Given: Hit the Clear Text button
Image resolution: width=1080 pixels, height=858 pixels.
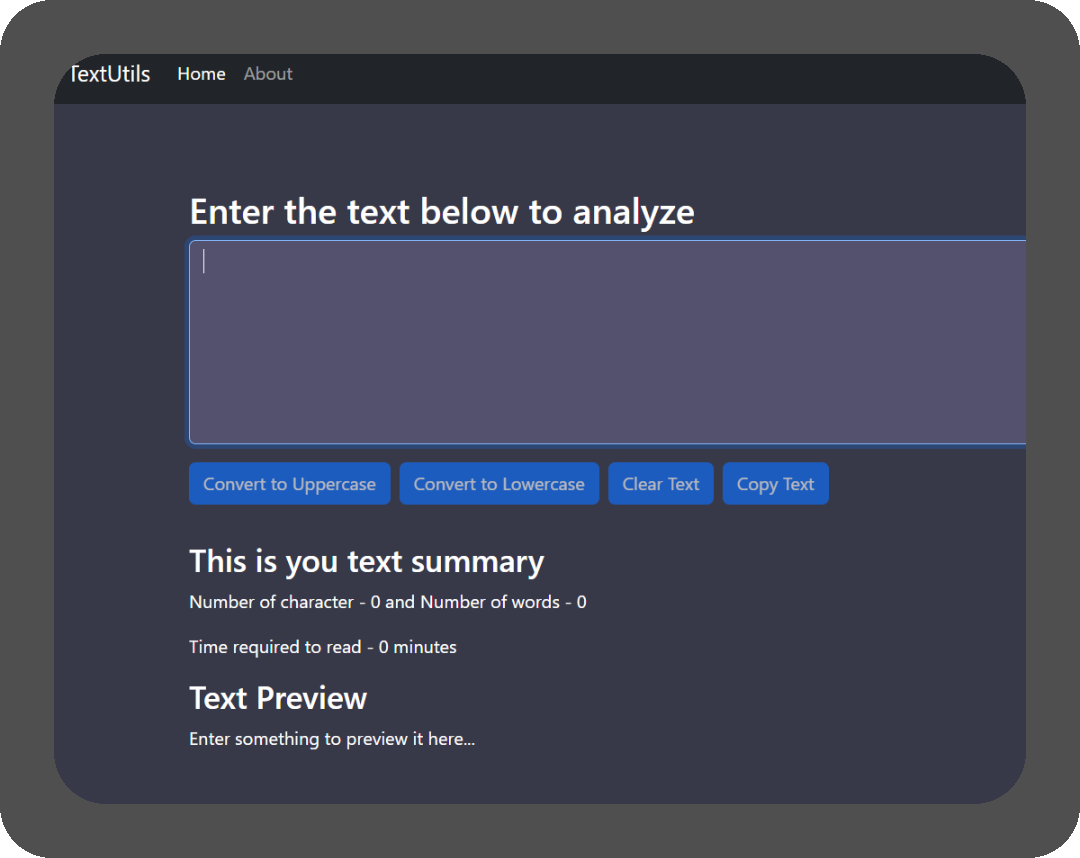Looking at the screenshot, I should 660,484.
